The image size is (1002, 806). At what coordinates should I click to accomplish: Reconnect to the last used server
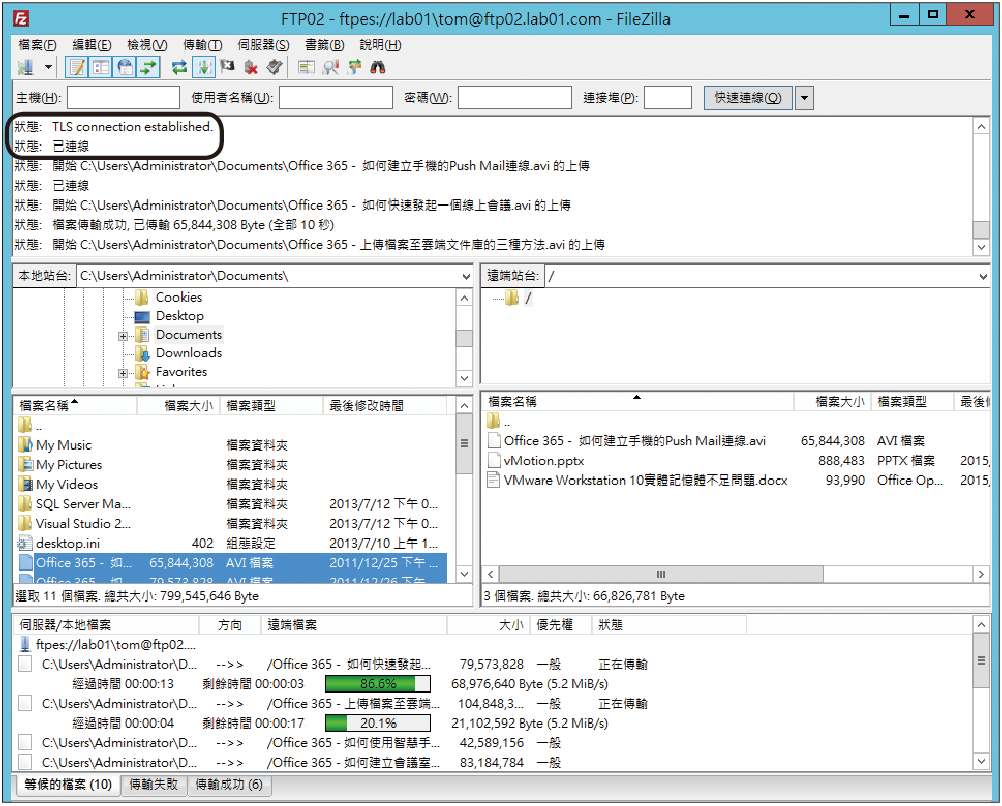point(274,66)
